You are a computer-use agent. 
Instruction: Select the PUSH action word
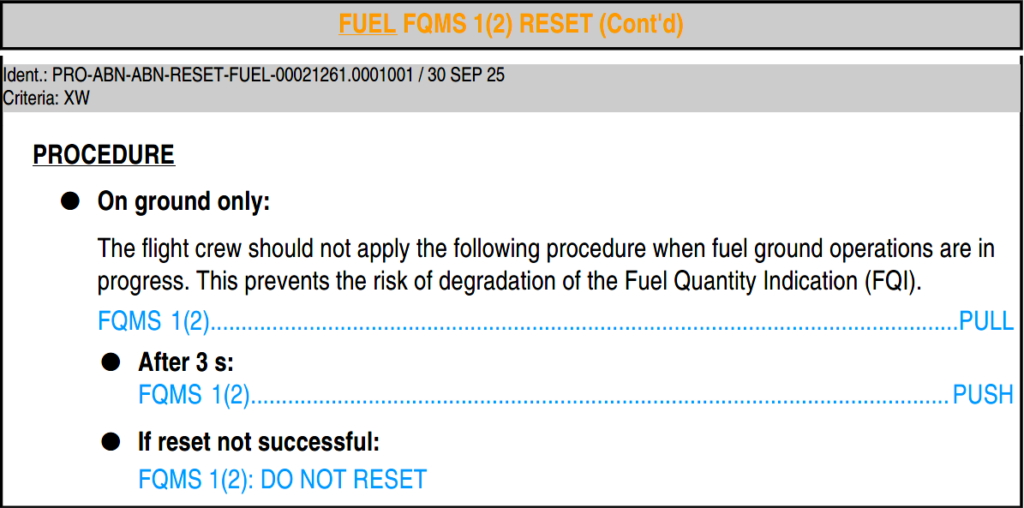click(983, 394)
